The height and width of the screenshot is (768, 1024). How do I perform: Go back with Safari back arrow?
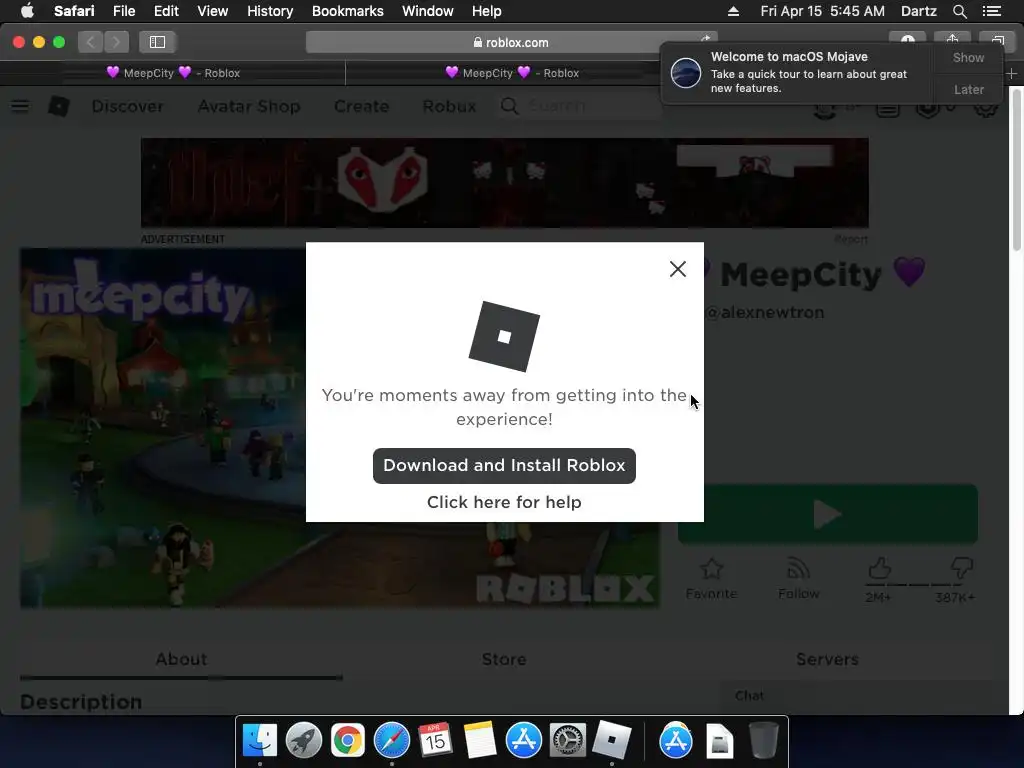90,42
